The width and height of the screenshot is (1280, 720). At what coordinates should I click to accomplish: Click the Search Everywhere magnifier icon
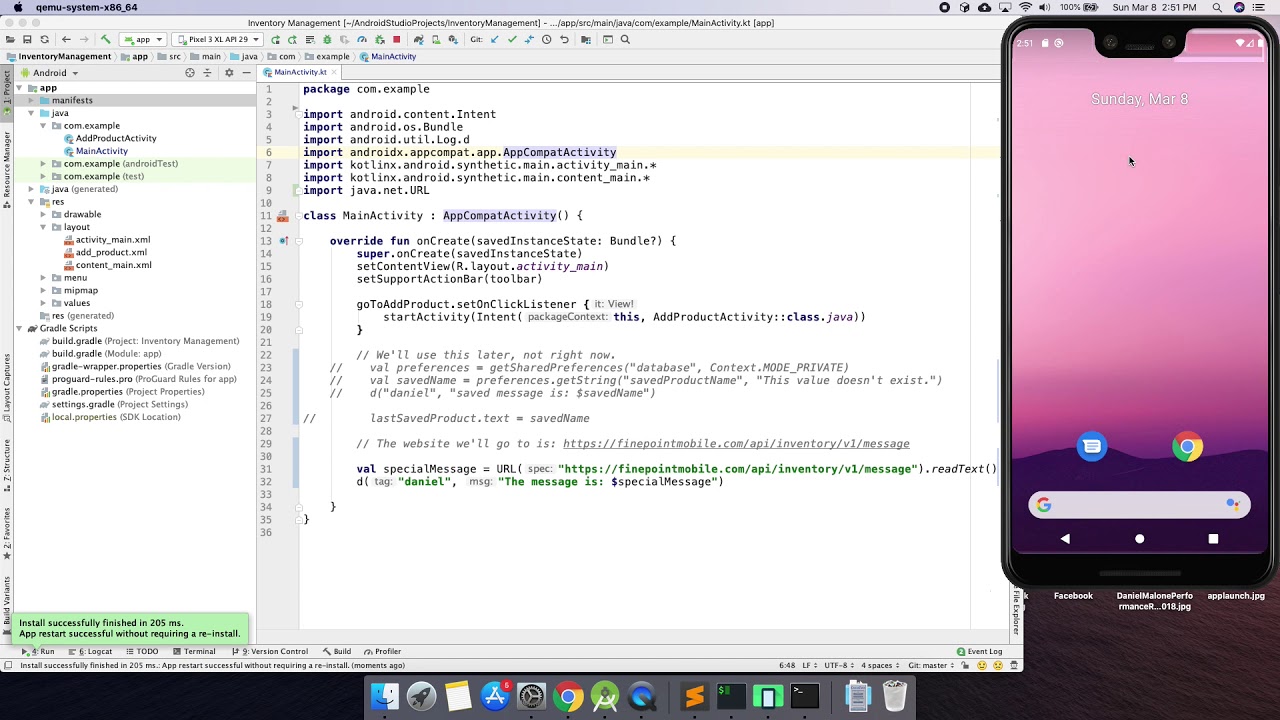point(625,40)
